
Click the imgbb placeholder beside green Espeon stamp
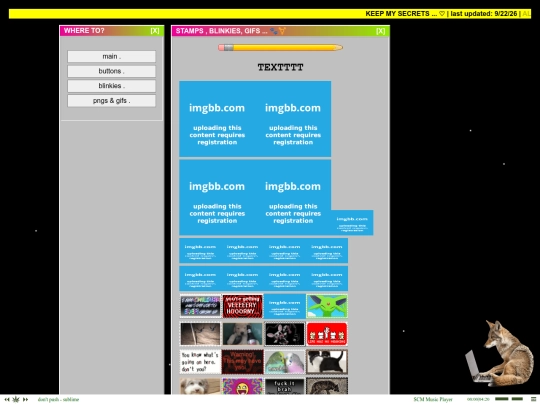click(x=284, y=306)
